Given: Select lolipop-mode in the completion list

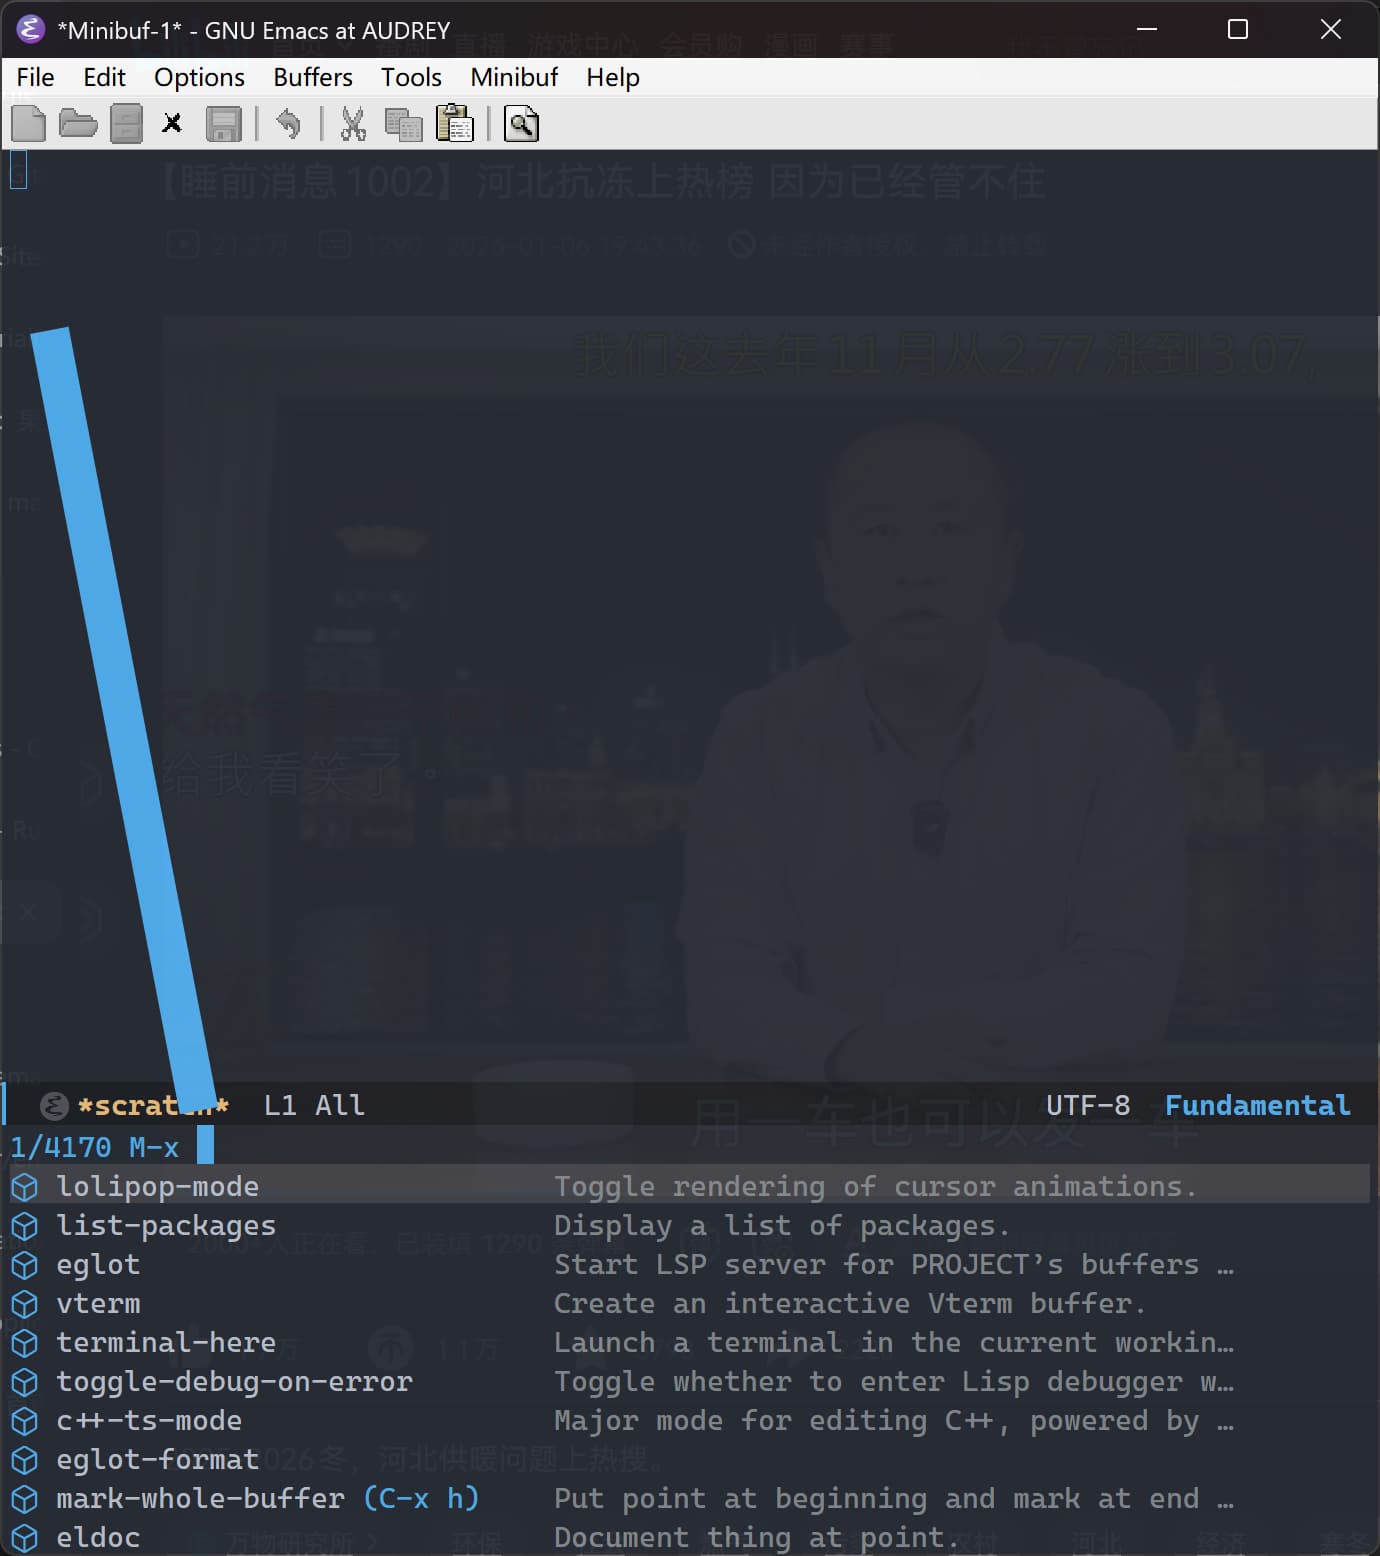Looking at the screenshot, I should (x=157, y=1186).
